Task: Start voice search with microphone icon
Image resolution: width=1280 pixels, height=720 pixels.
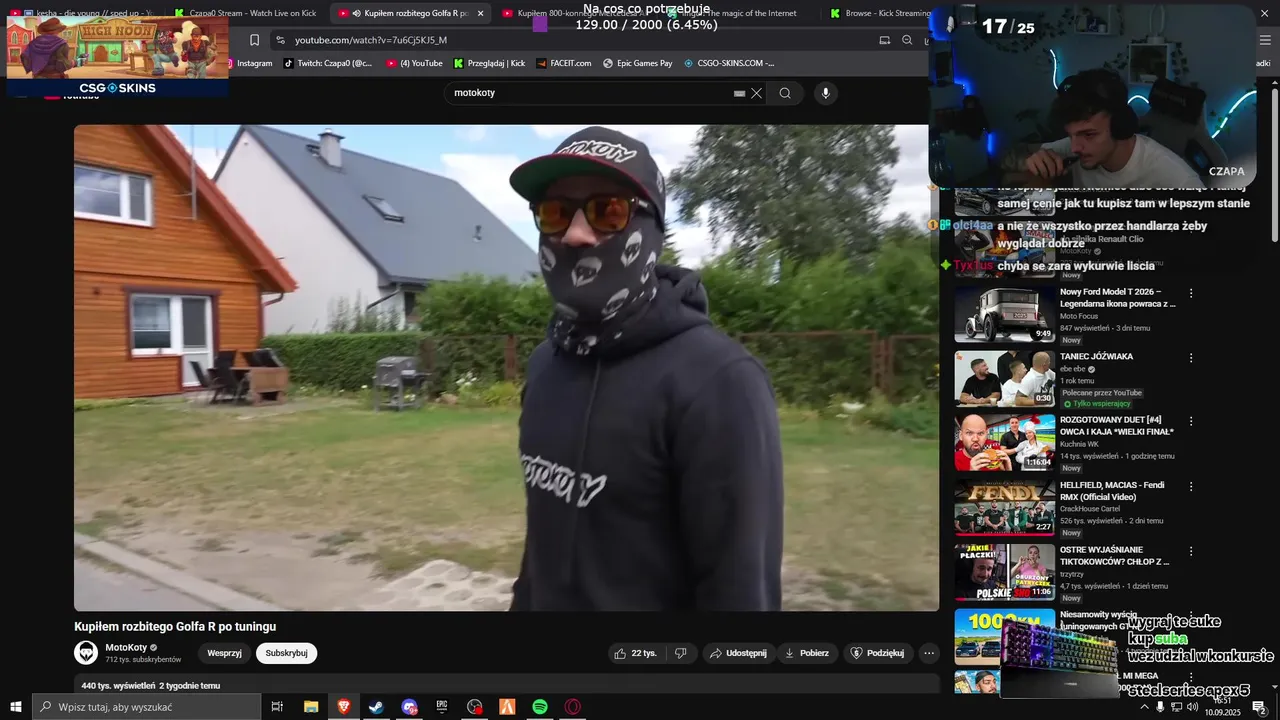Action: [x=825, y=93]
